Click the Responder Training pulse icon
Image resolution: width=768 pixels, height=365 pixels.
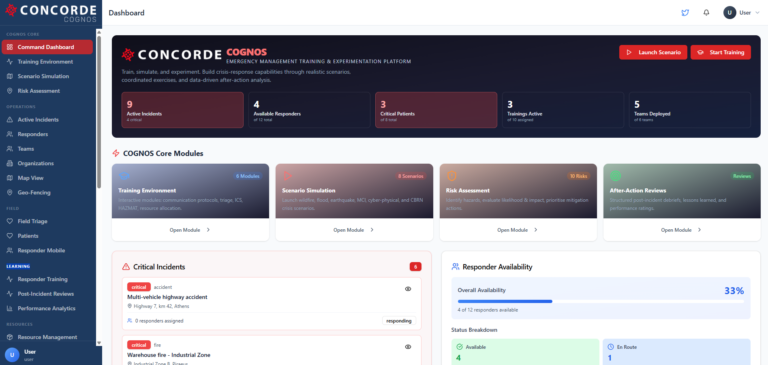[9, 279]
